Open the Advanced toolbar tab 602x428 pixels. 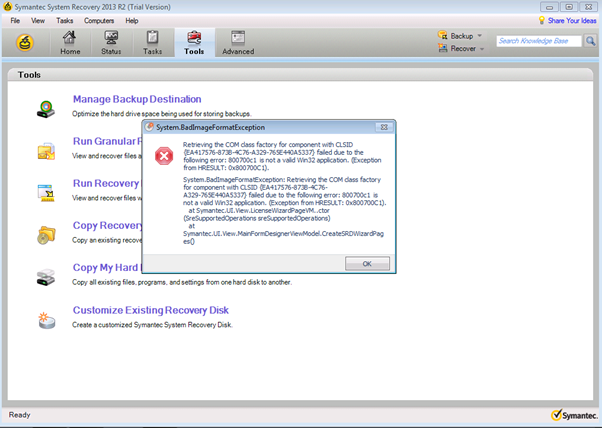tap(238, 43)
